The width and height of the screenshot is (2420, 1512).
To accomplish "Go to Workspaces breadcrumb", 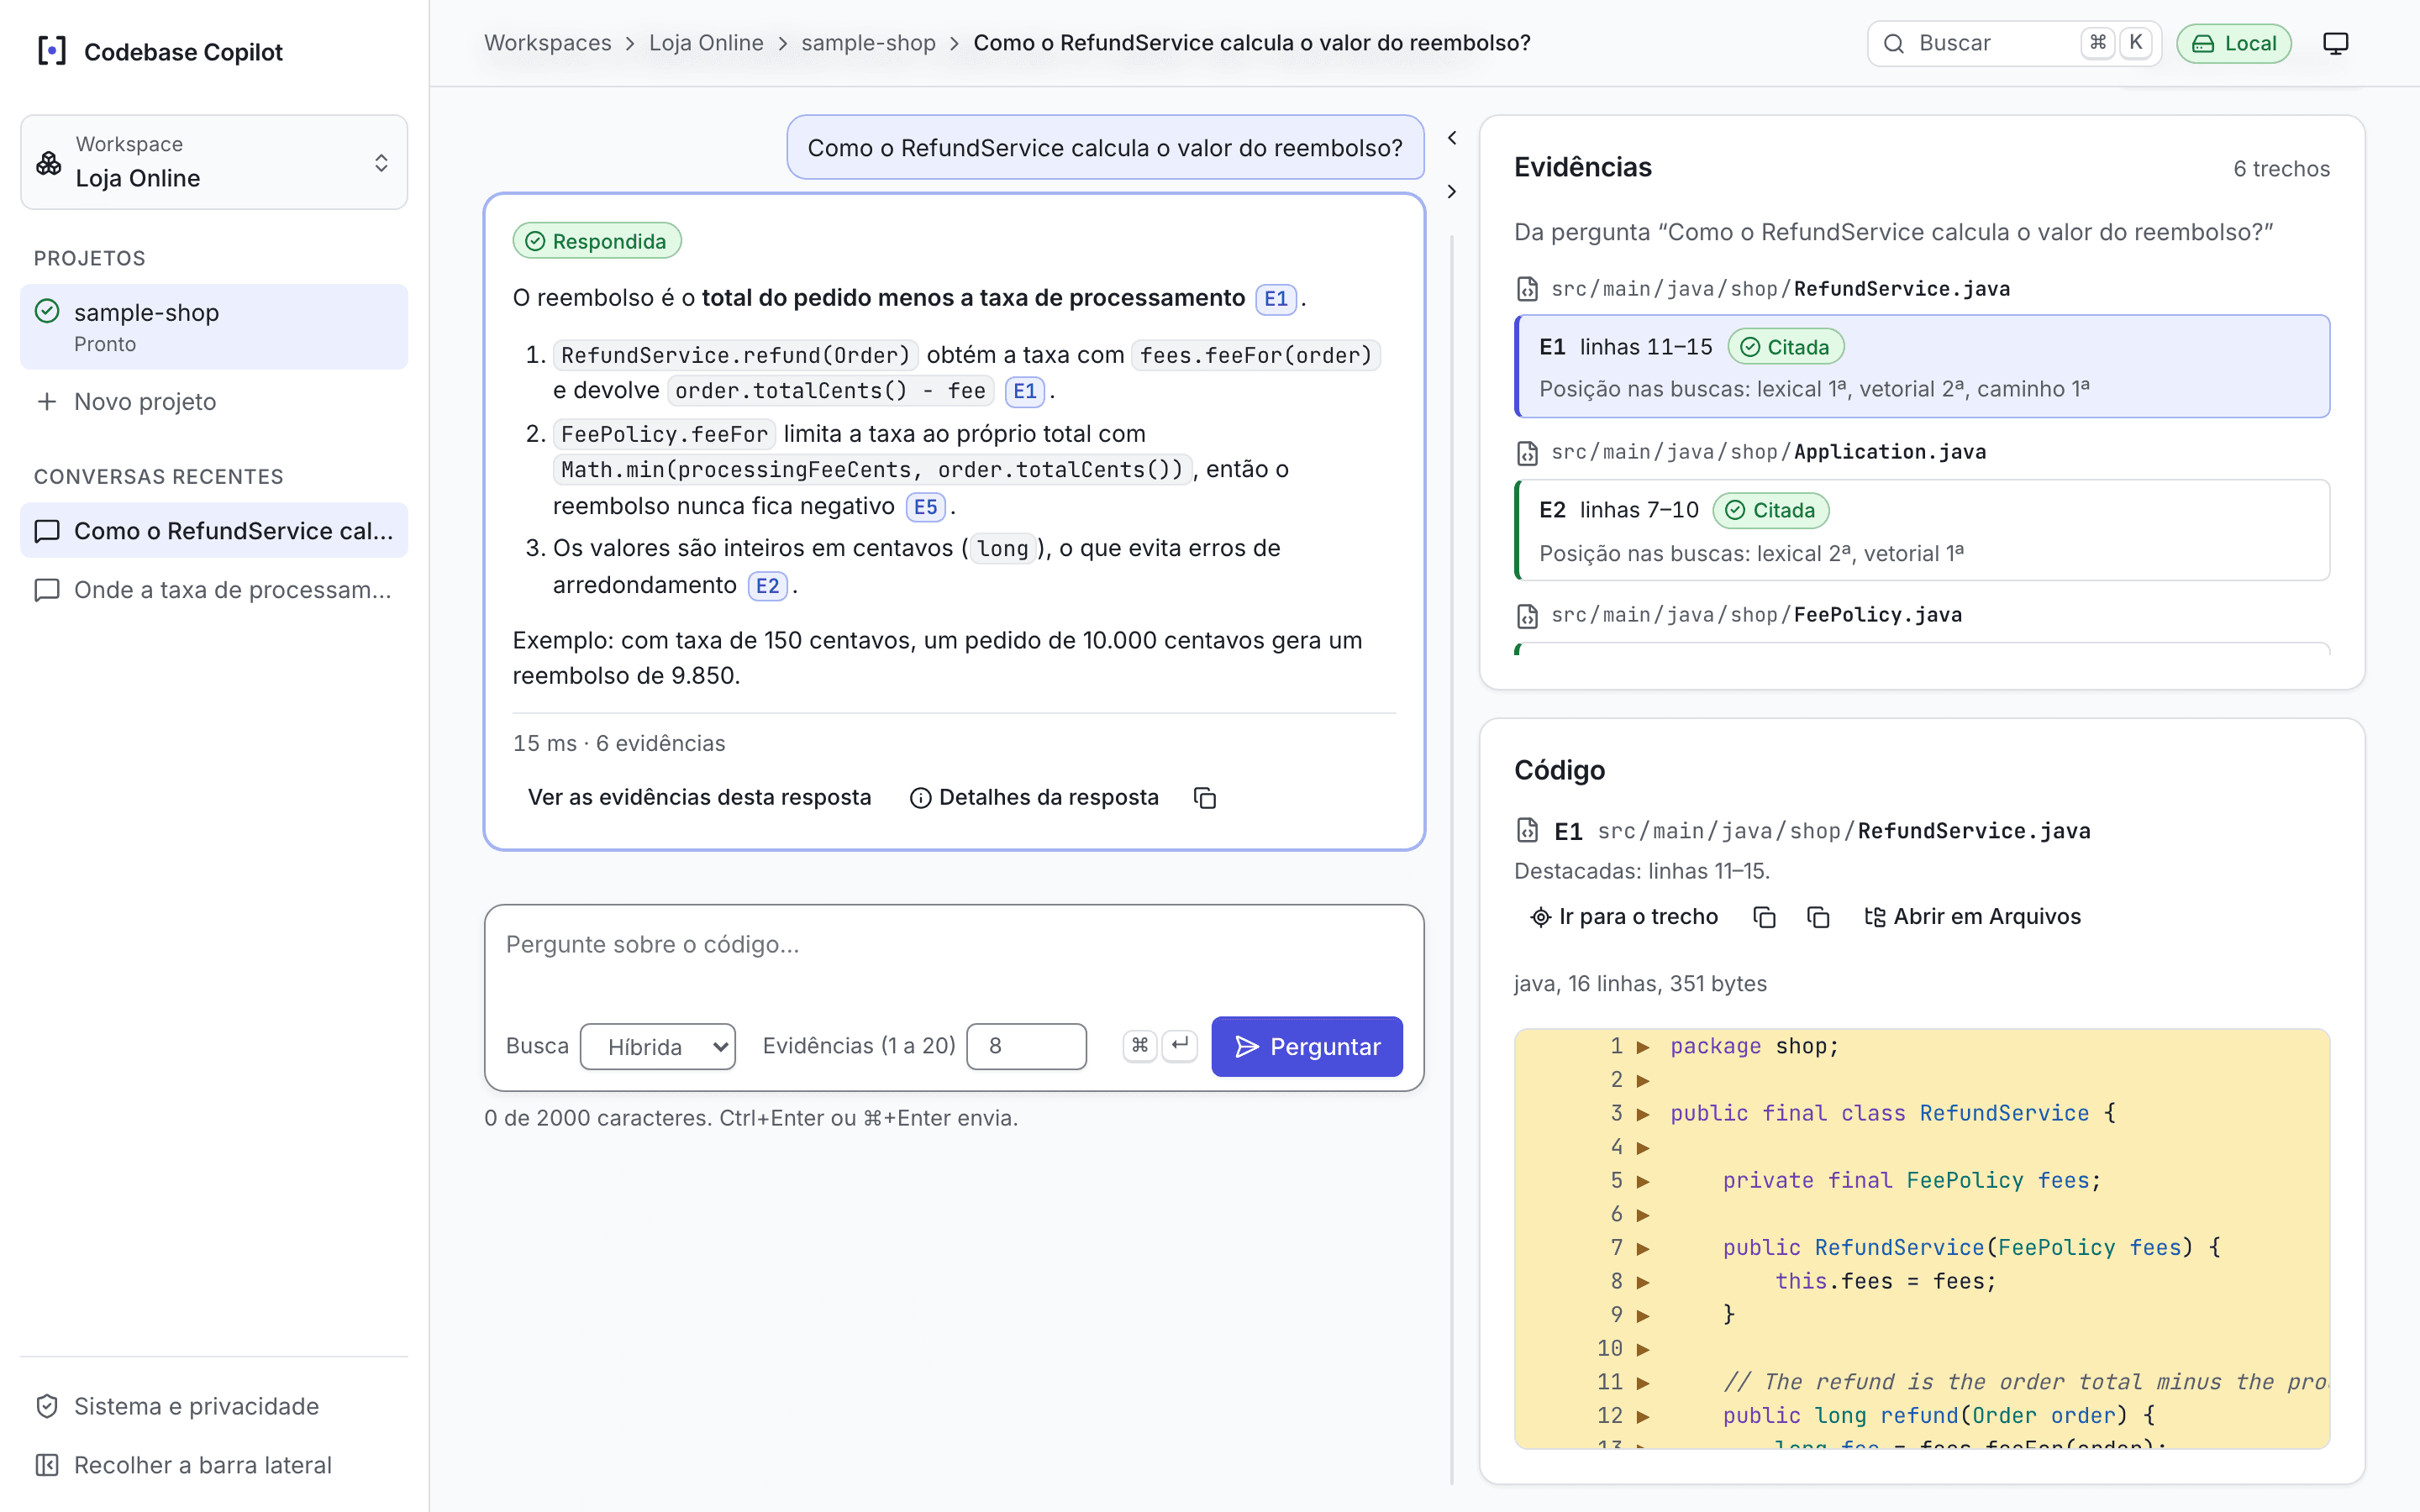I will point(547,43).
